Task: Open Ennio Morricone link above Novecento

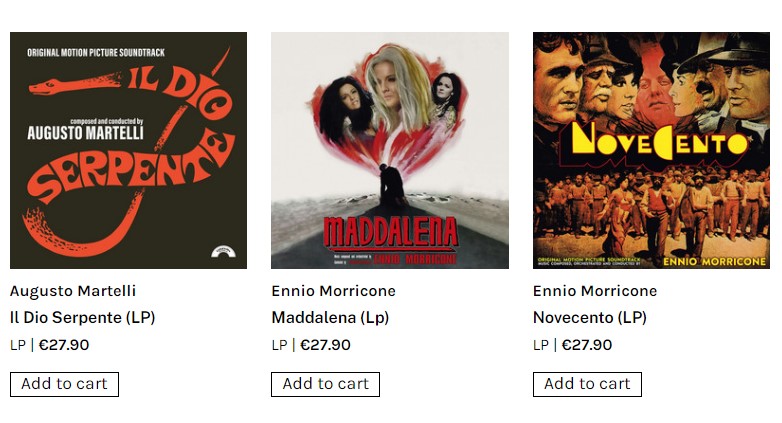Action: point(595,291)
